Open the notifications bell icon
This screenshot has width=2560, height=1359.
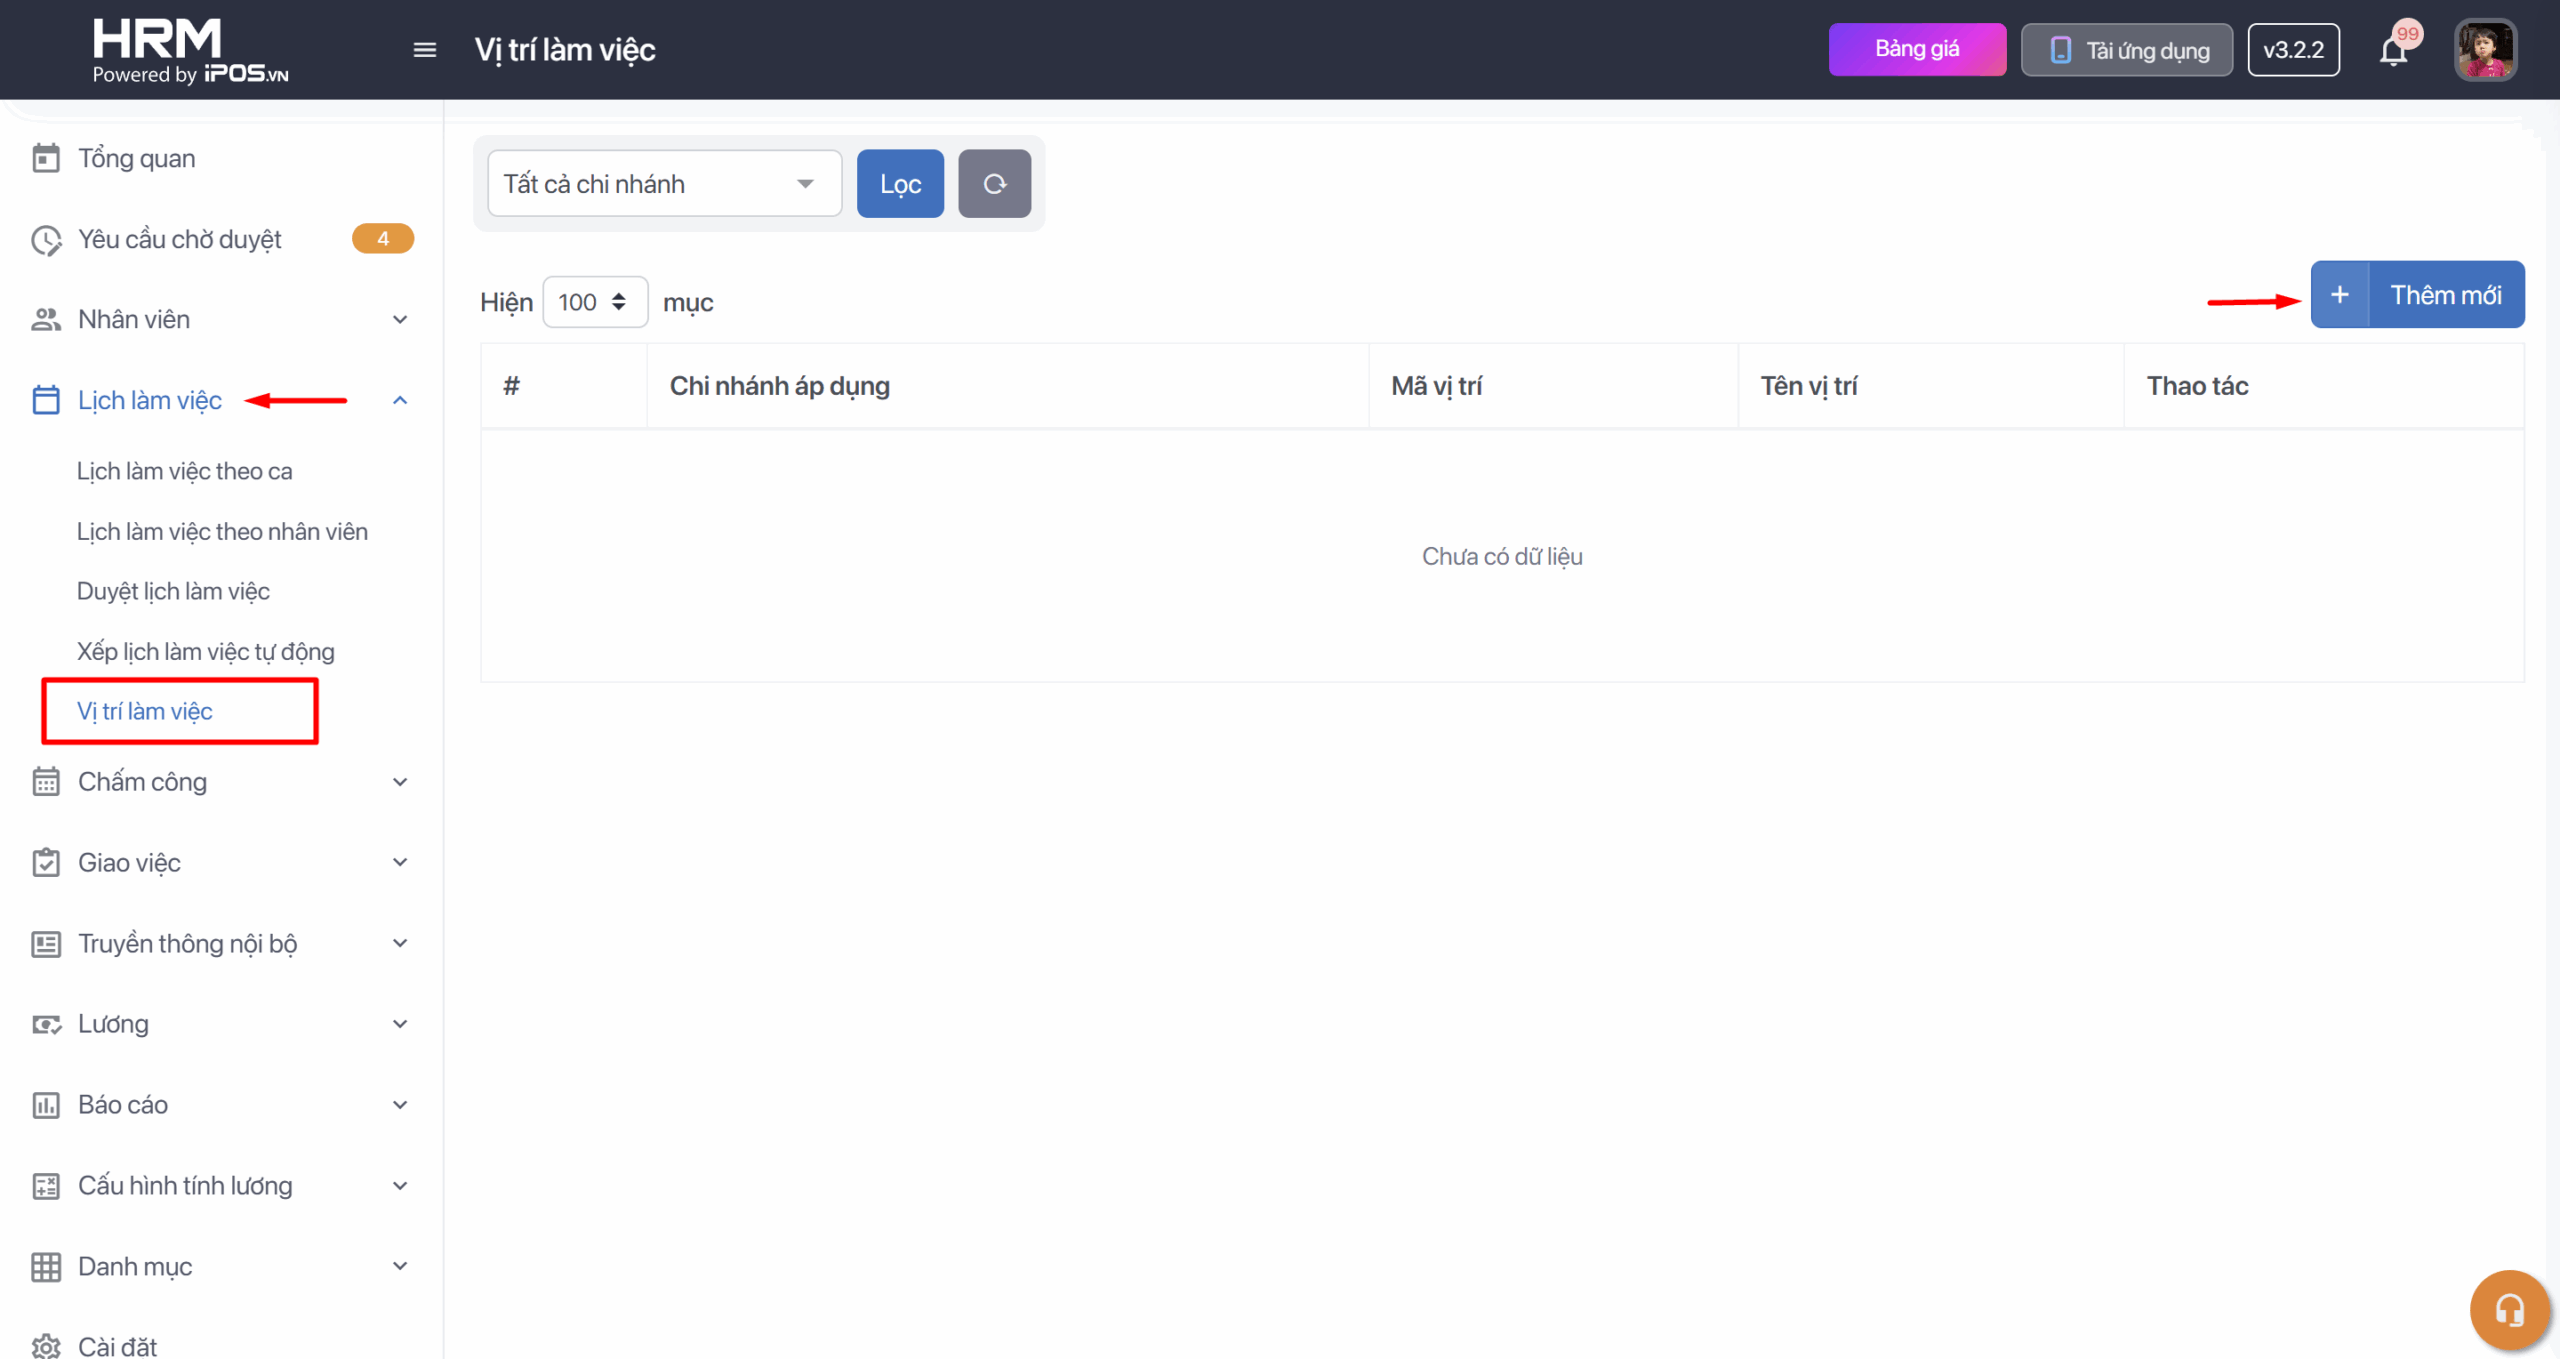coord(2393,50)
